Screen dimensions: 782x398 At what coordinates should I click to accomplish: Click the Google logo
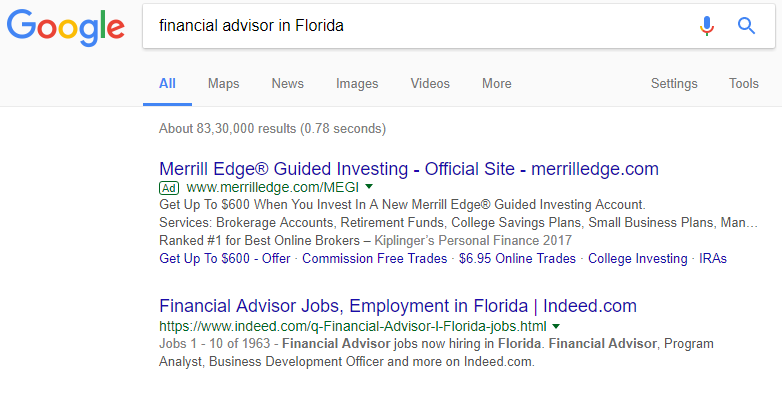point(65,27)
